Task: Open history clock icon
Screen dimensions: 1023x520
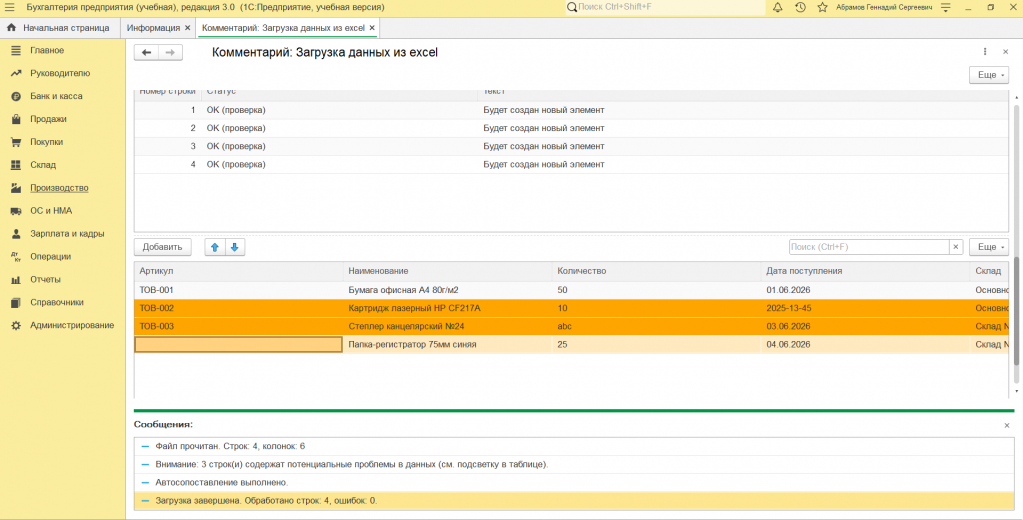Action: pos(801,7)
